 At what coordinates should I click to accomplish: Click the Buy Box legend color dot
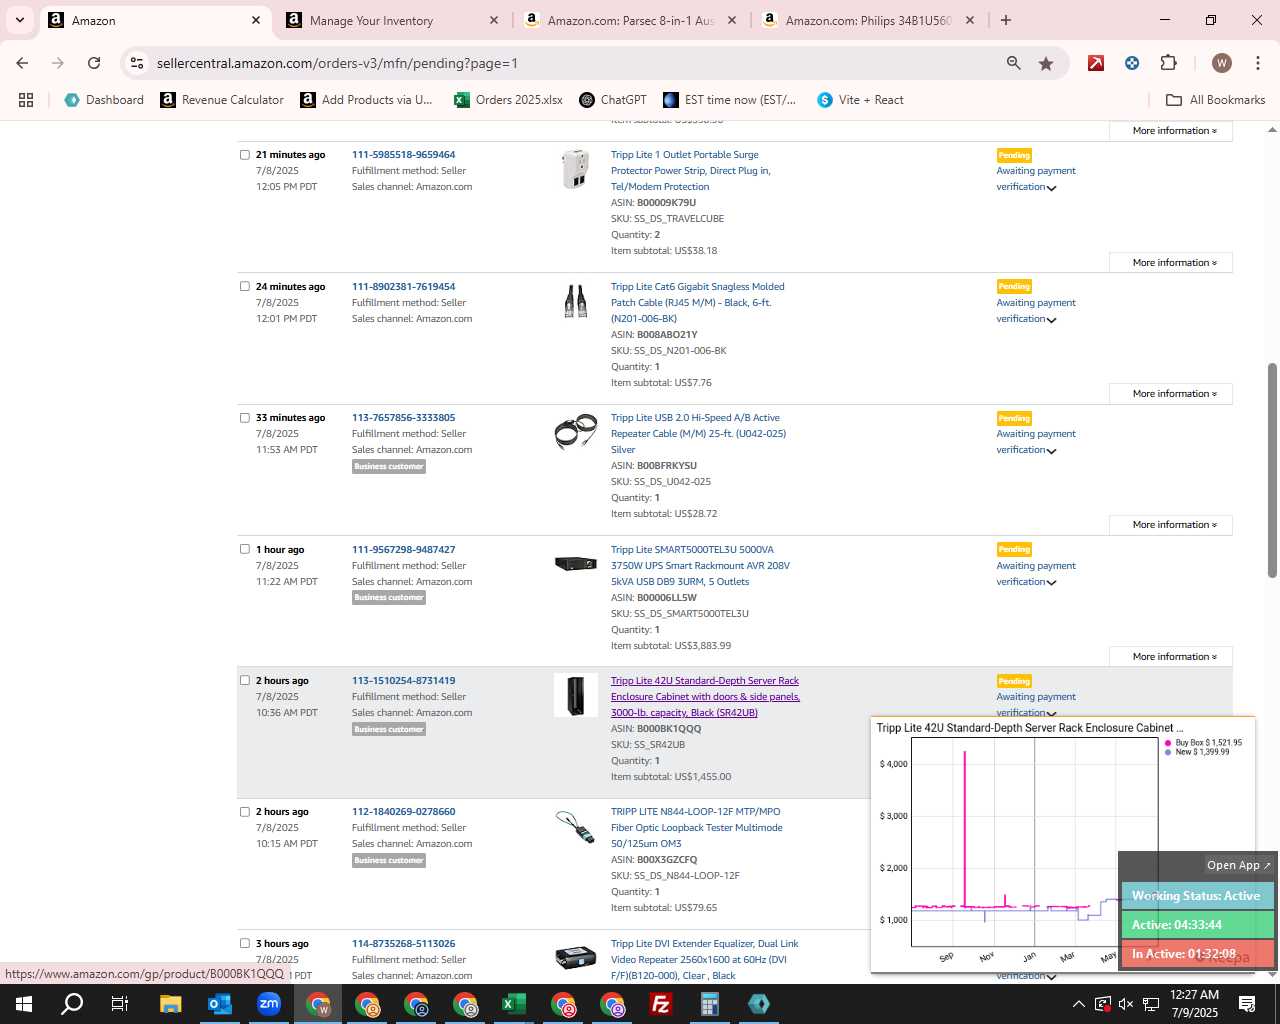coord(1168,743)
